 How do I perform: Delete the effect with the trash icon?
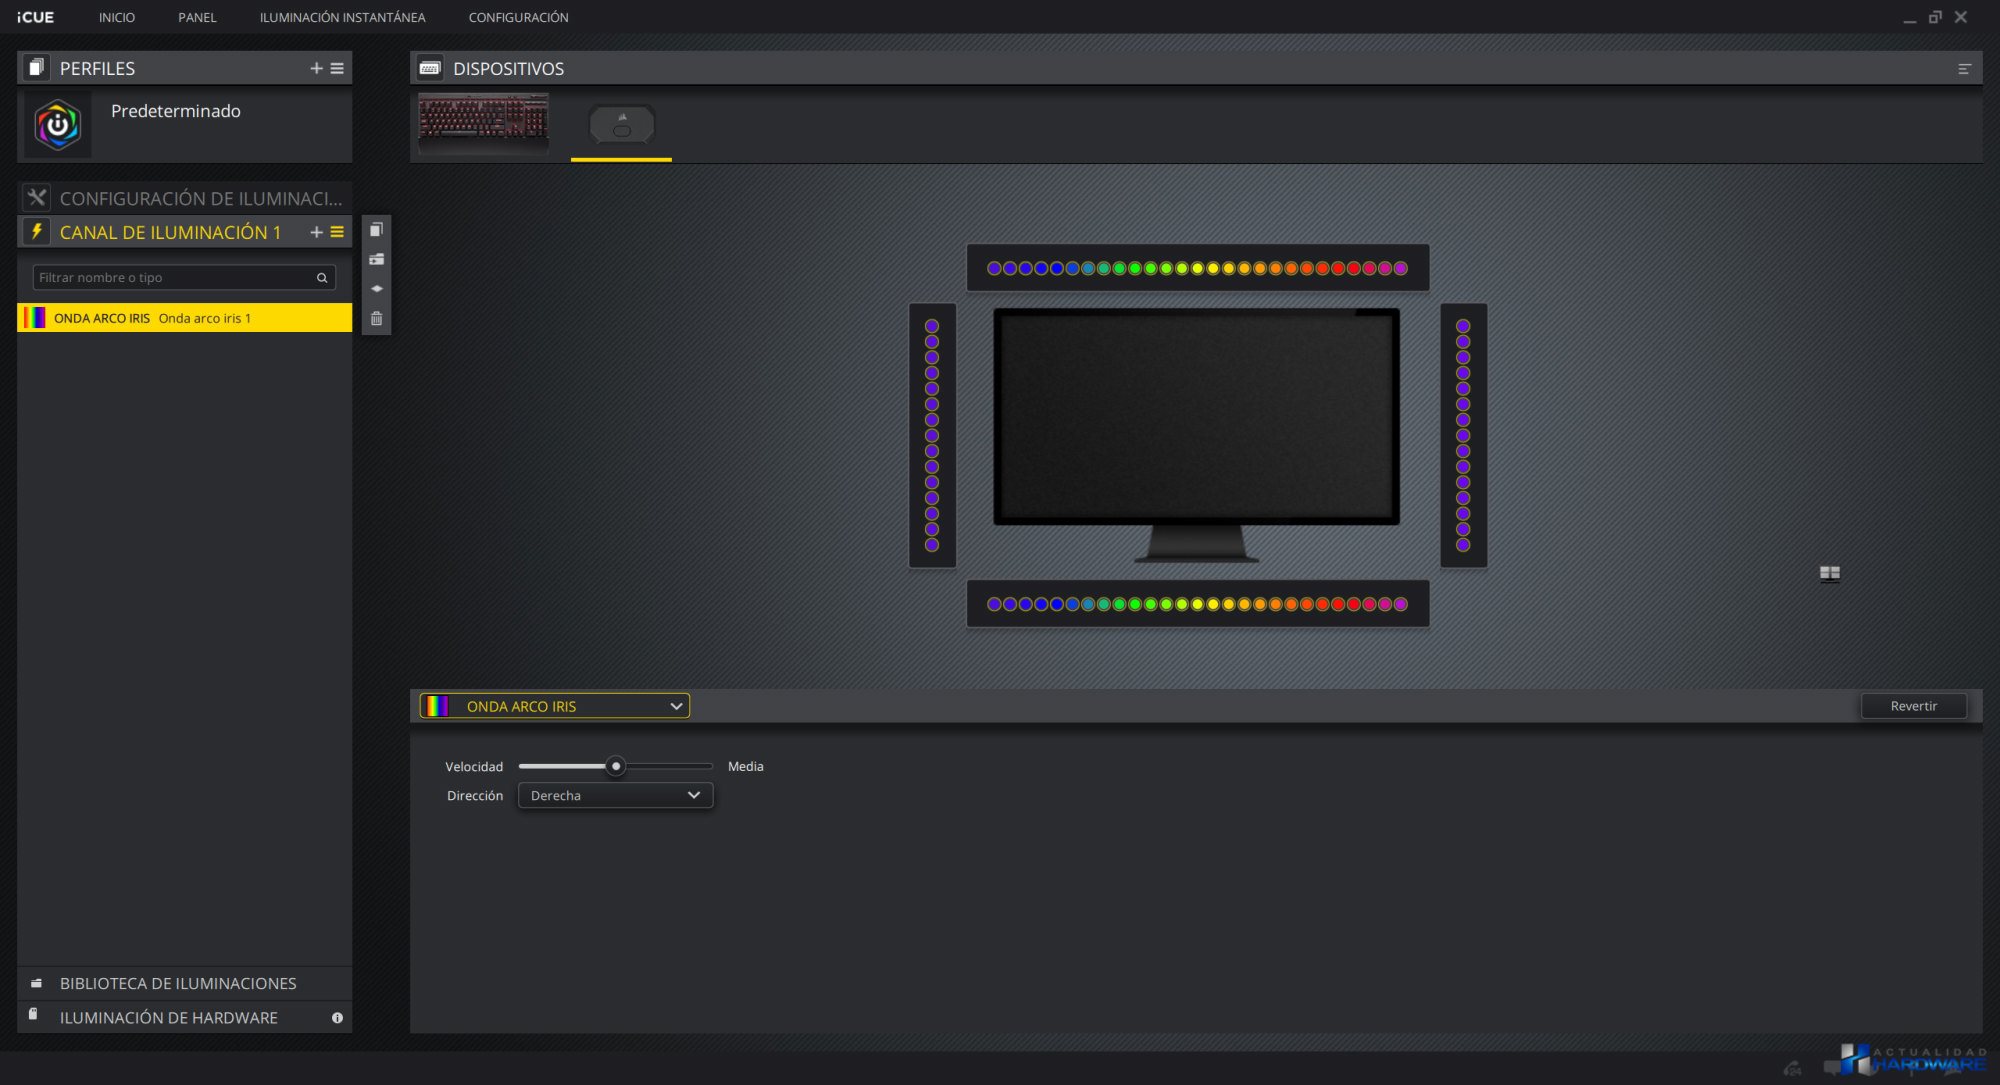pos(376,319)
